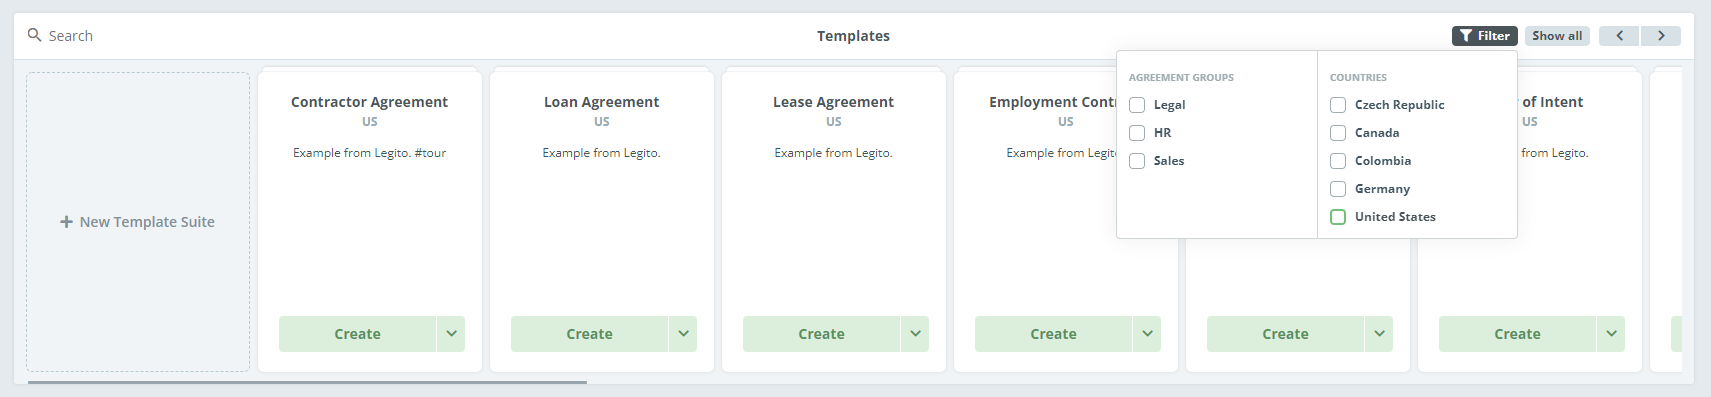1711x397 pixels.
Task: Click the search magnifier icon
Action: point(34,35)
